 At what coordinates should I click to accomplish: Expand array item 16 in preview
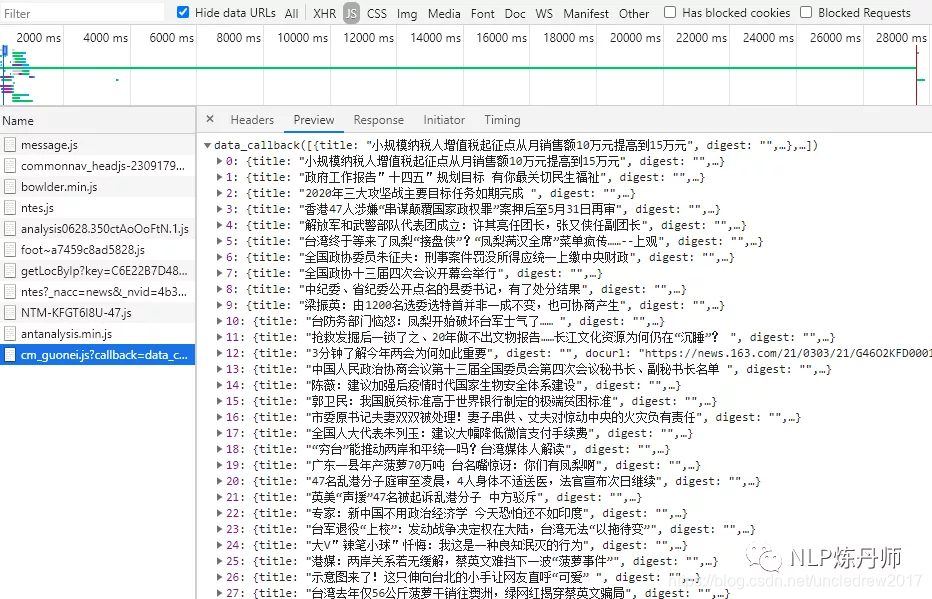click(x=219, y=417)
